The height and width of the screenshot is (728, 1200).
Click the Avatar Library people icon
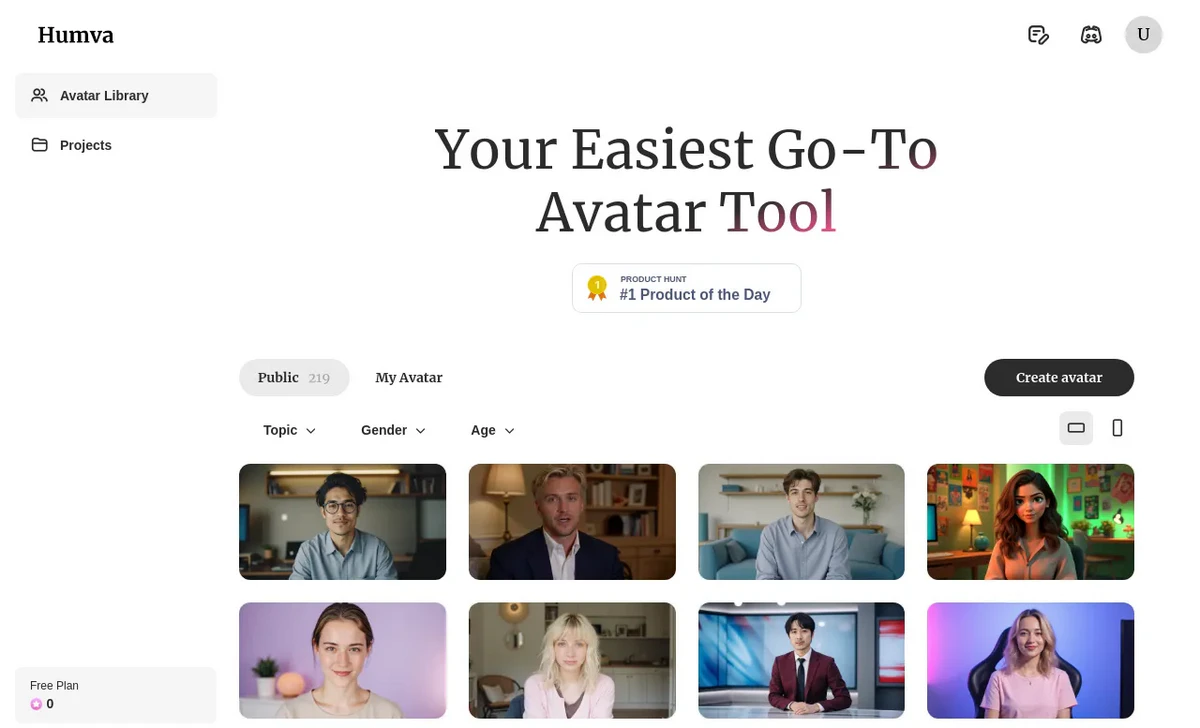tap(39, 96)
